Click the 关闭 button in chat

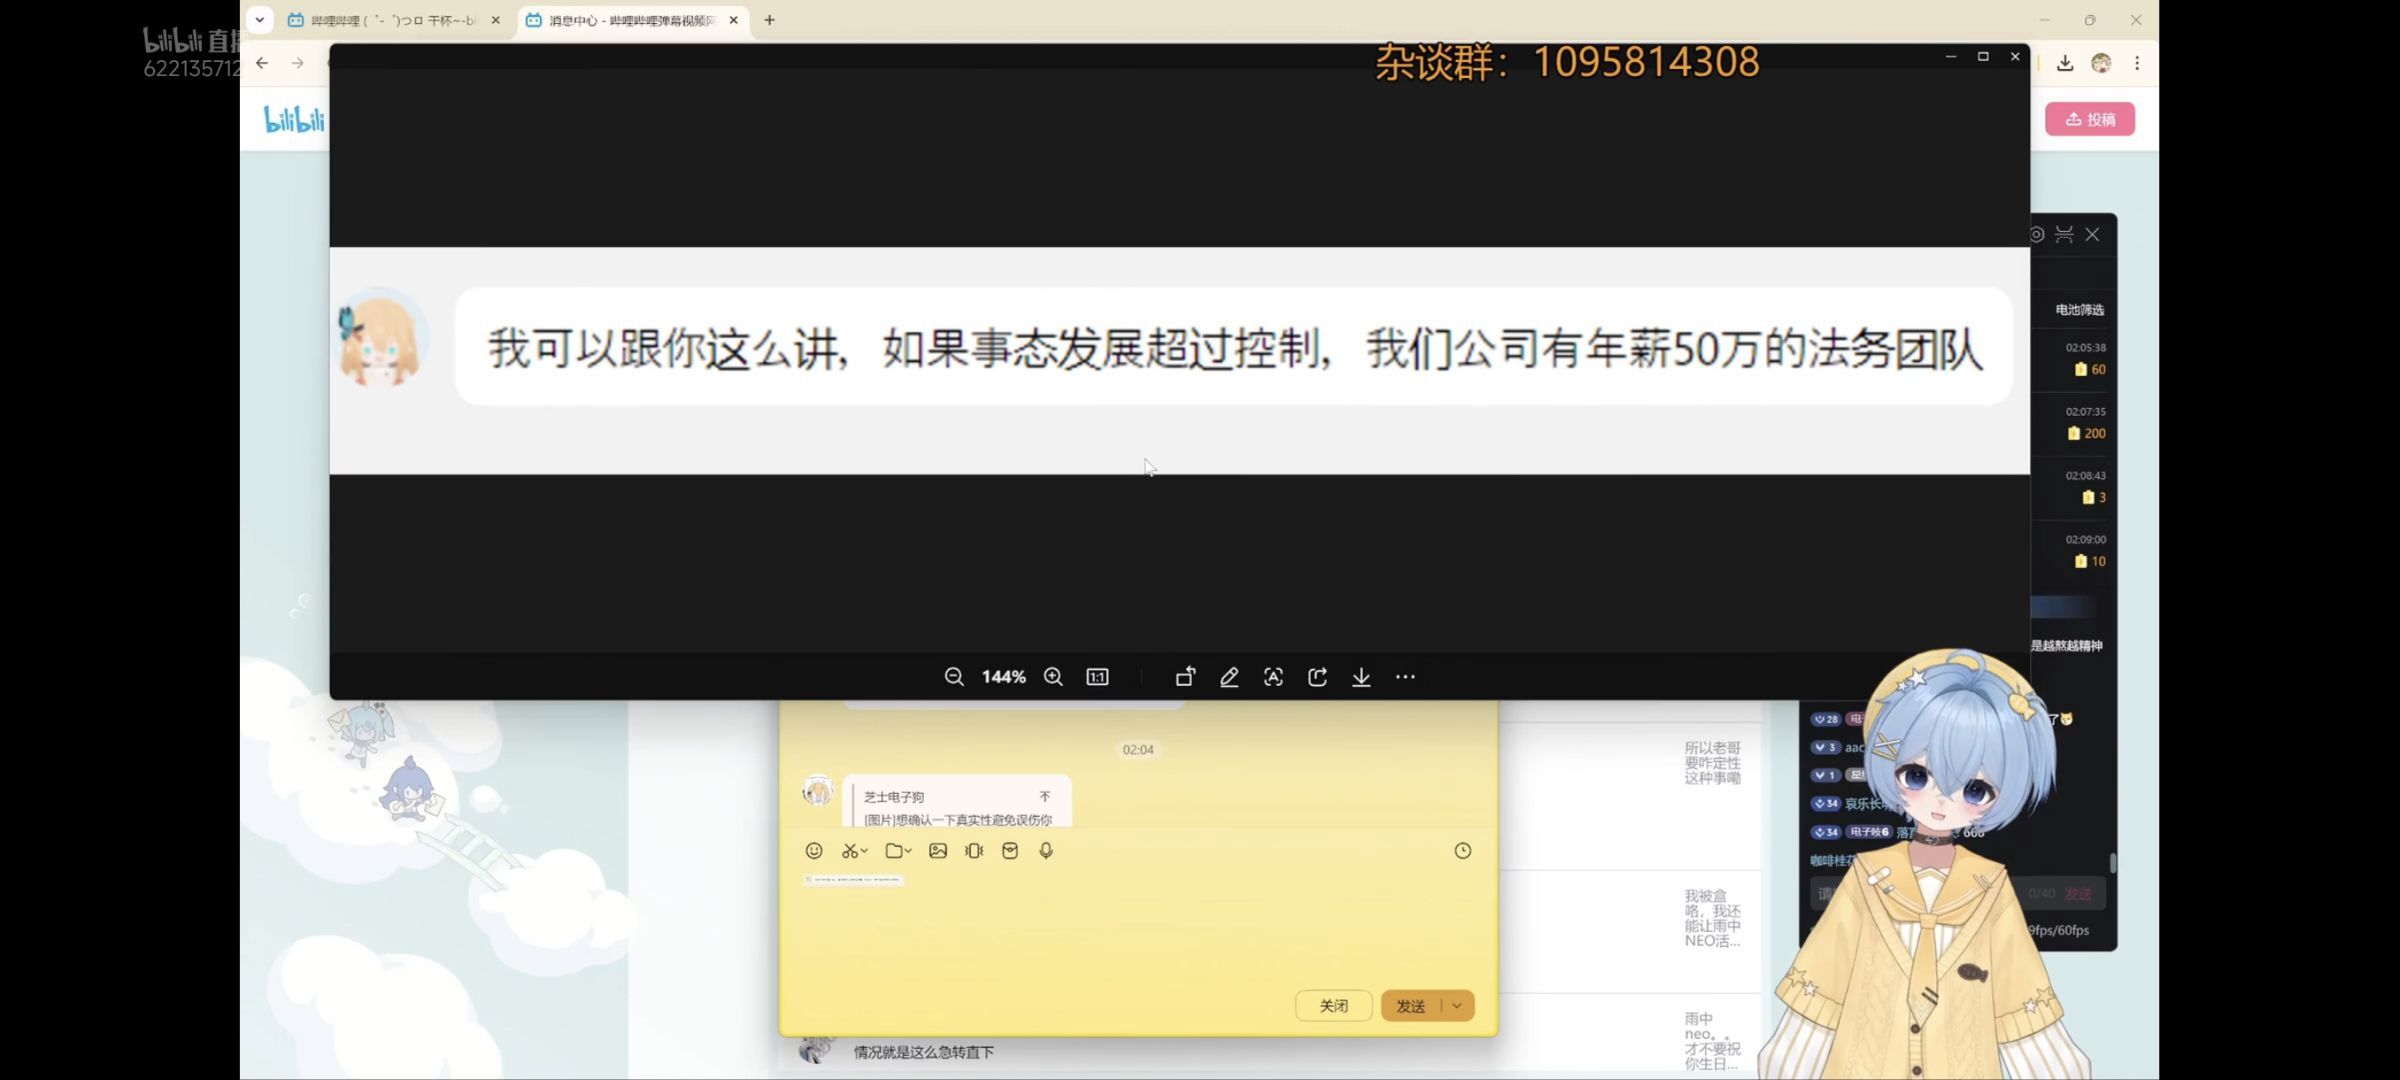(x=1333, y=1006)
